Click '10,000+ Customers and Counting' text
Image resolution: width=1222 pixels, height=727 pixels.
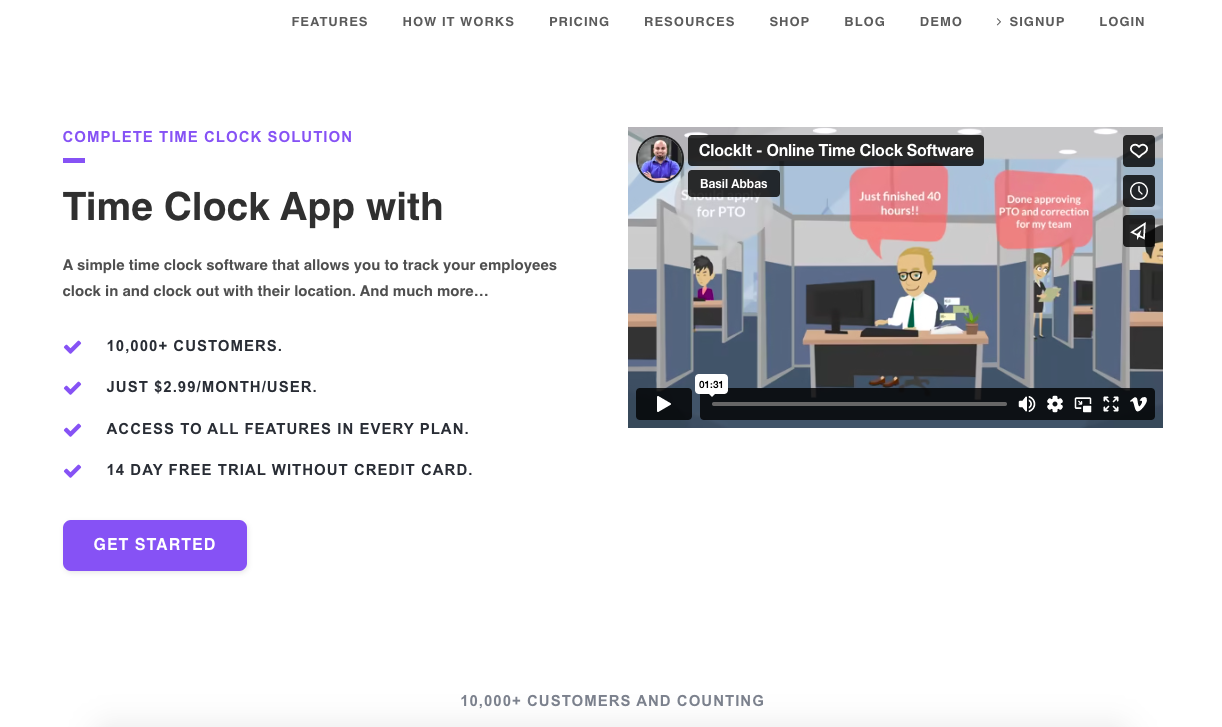612,701
